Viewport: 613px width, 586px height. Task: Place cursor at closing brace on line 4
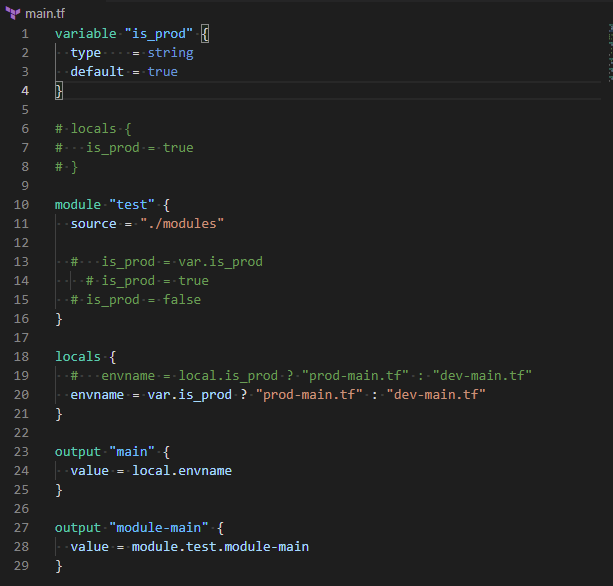pos(59,91)
